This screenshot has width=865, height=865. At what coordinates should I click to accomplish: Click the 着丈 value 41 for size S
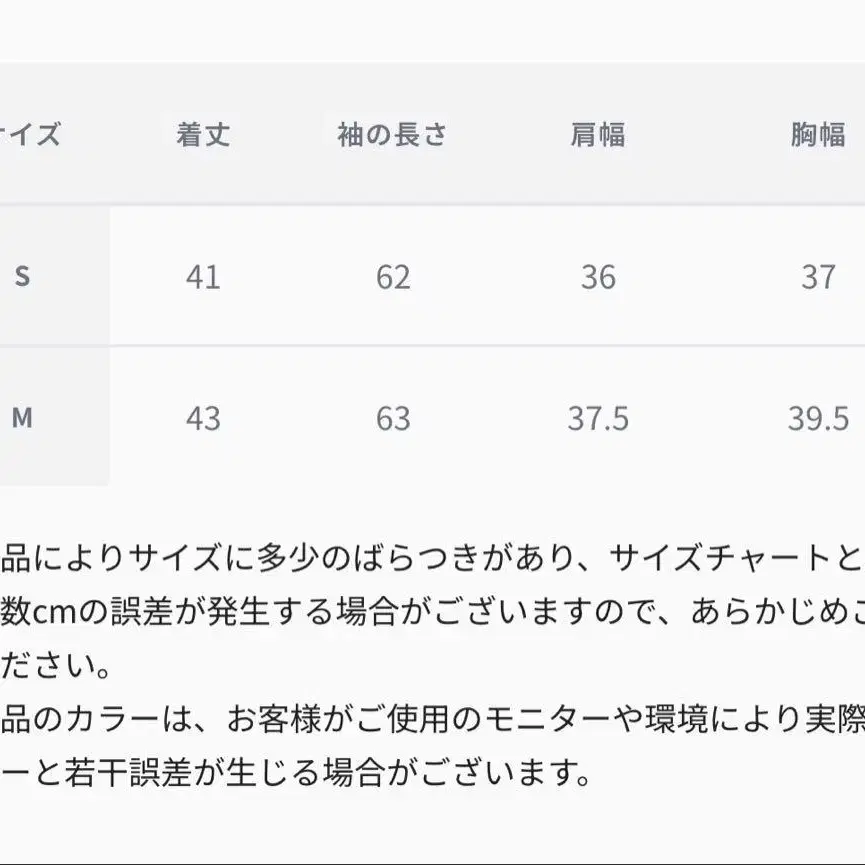(x=203, y=277)
